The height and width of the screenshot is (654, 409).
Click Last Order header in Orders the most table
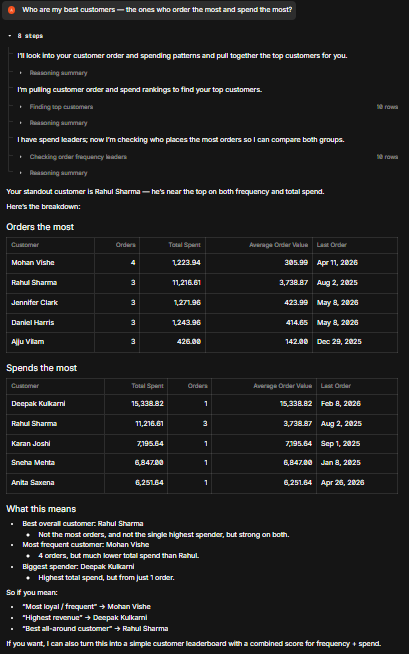pos(331,245)
